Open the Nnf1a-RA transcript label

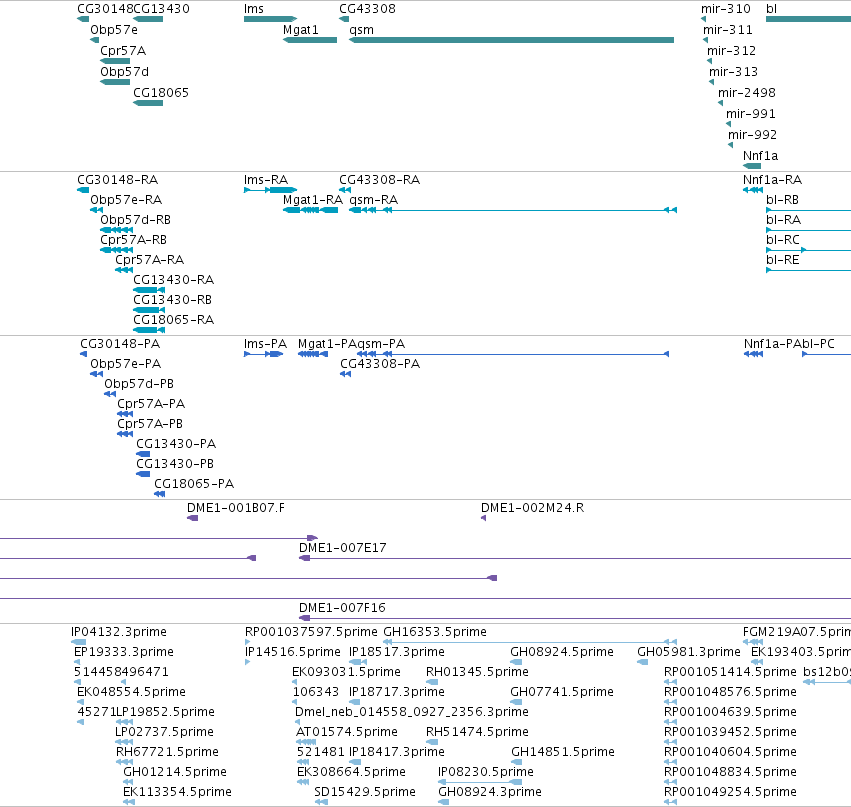pos(772,180)
